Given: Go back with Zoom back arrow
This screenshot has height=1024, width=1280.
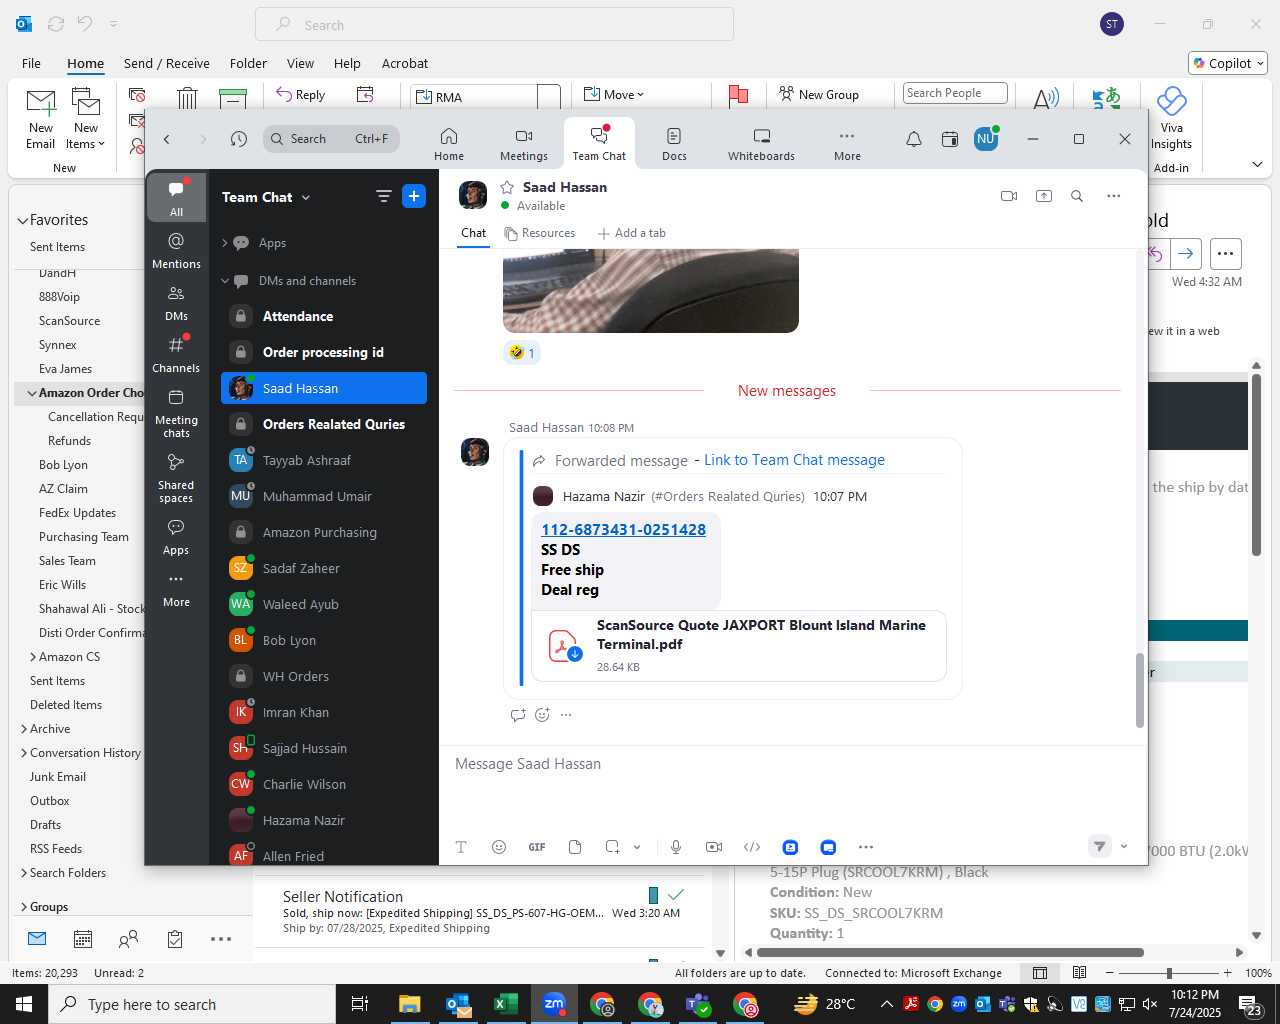Looking at the screenshot, I should click(x=167, y=139).
